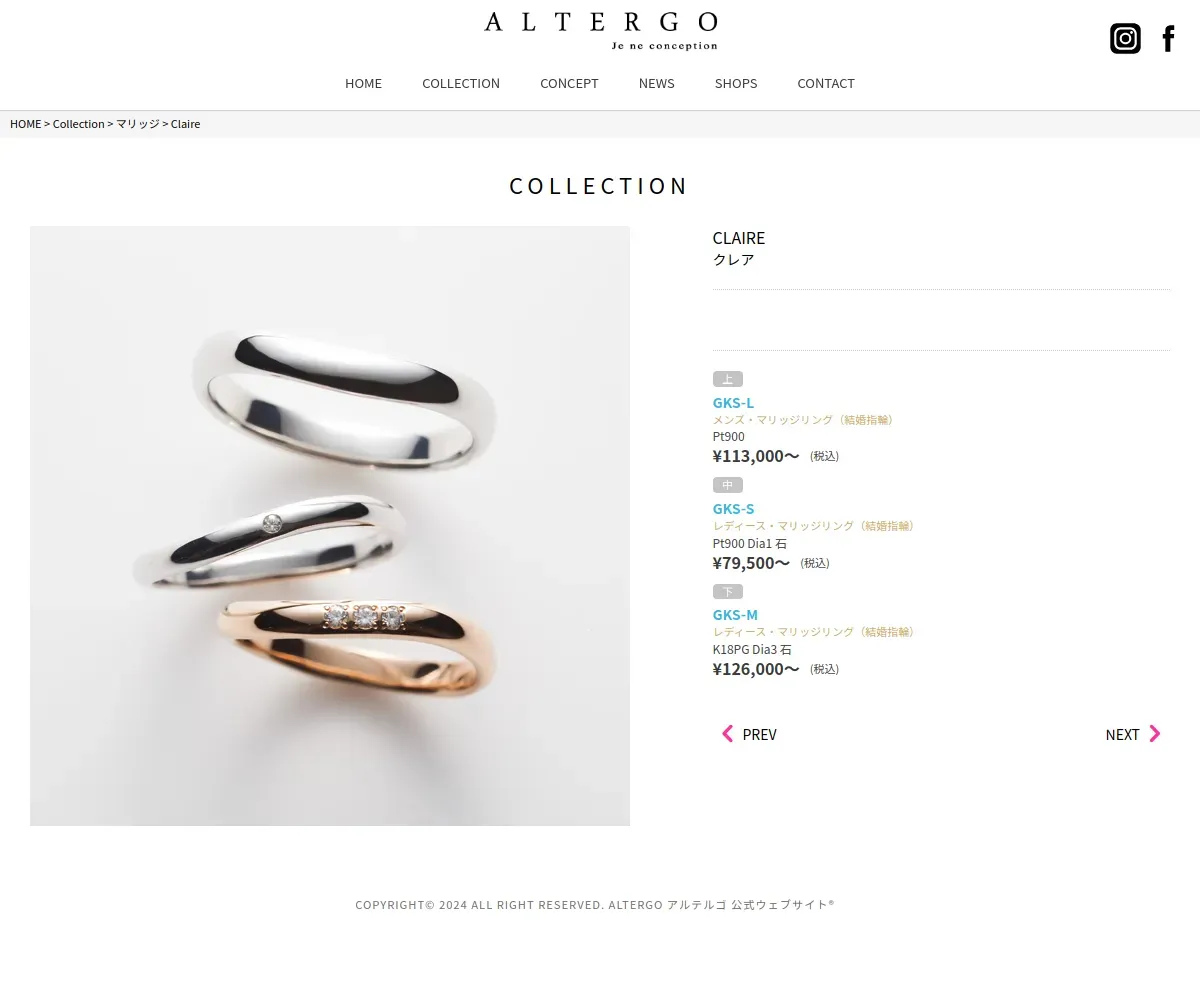
Task: Open the COLLECTION menu item
Action: click(461, 83)
